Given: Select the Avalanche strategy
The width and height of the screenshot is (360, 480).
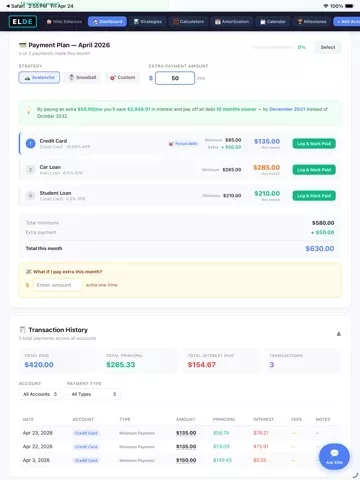Looking at the screenshot, I should [x=39, y=77].
